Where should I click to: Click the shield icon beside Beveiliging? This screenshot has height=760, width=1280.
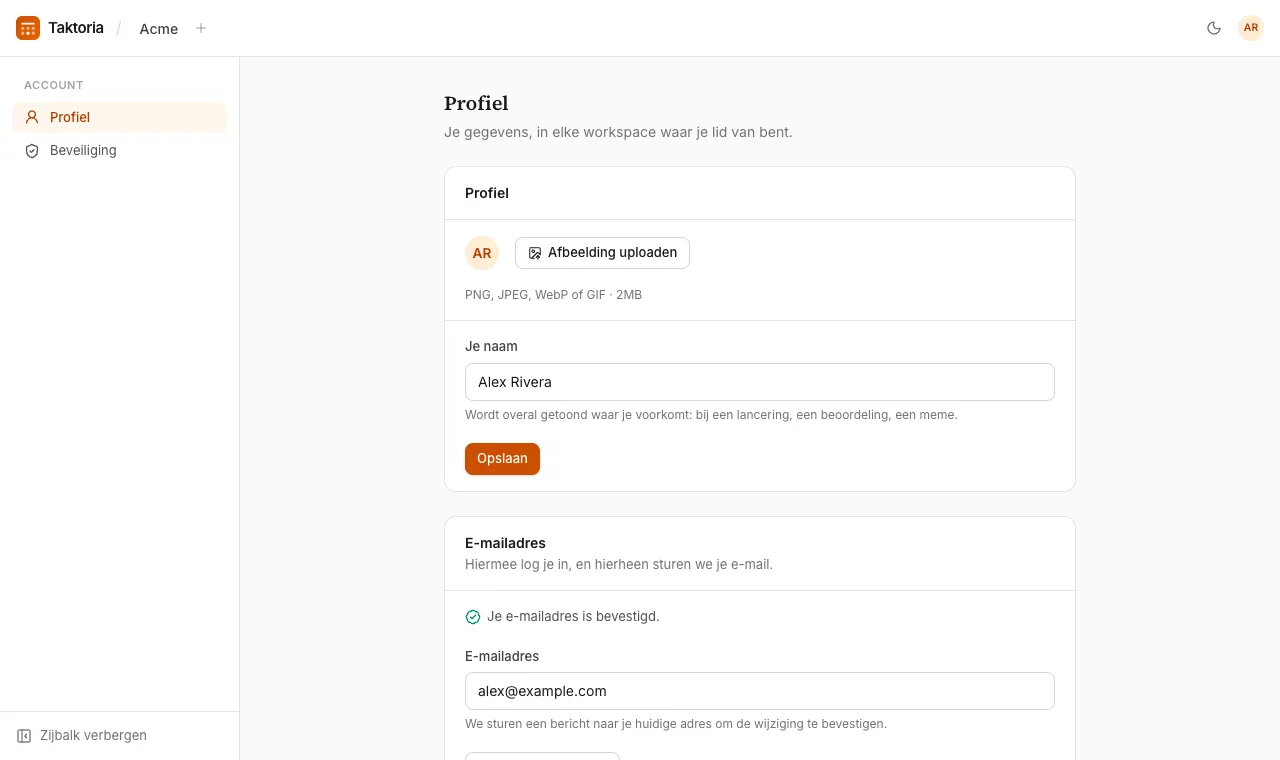pos(32,150)
